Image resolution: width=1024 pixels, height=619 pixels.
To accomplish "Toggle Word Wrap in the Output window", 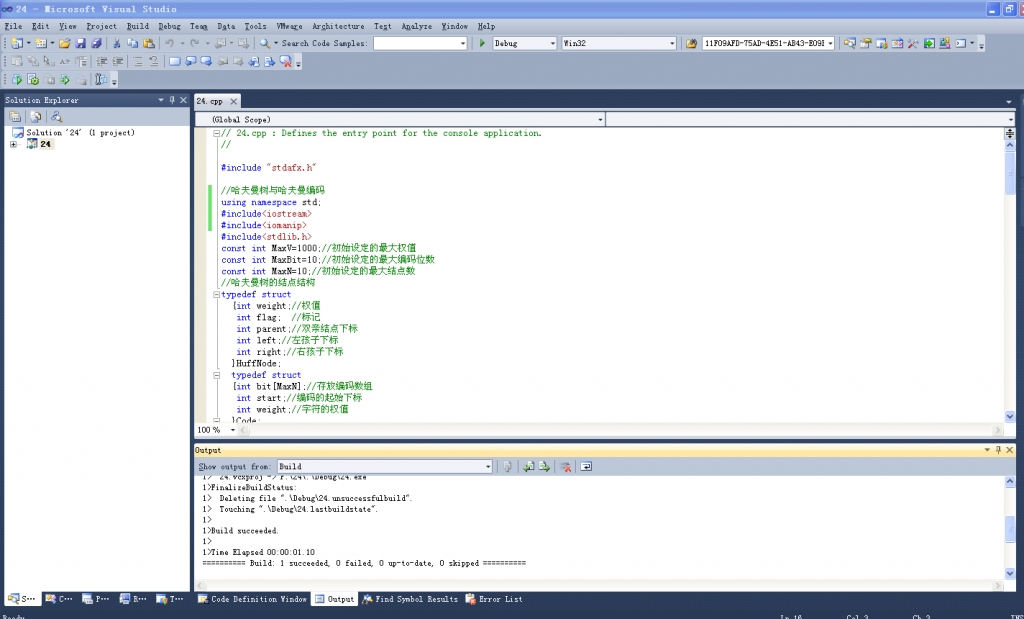I will tap(587, 466).
